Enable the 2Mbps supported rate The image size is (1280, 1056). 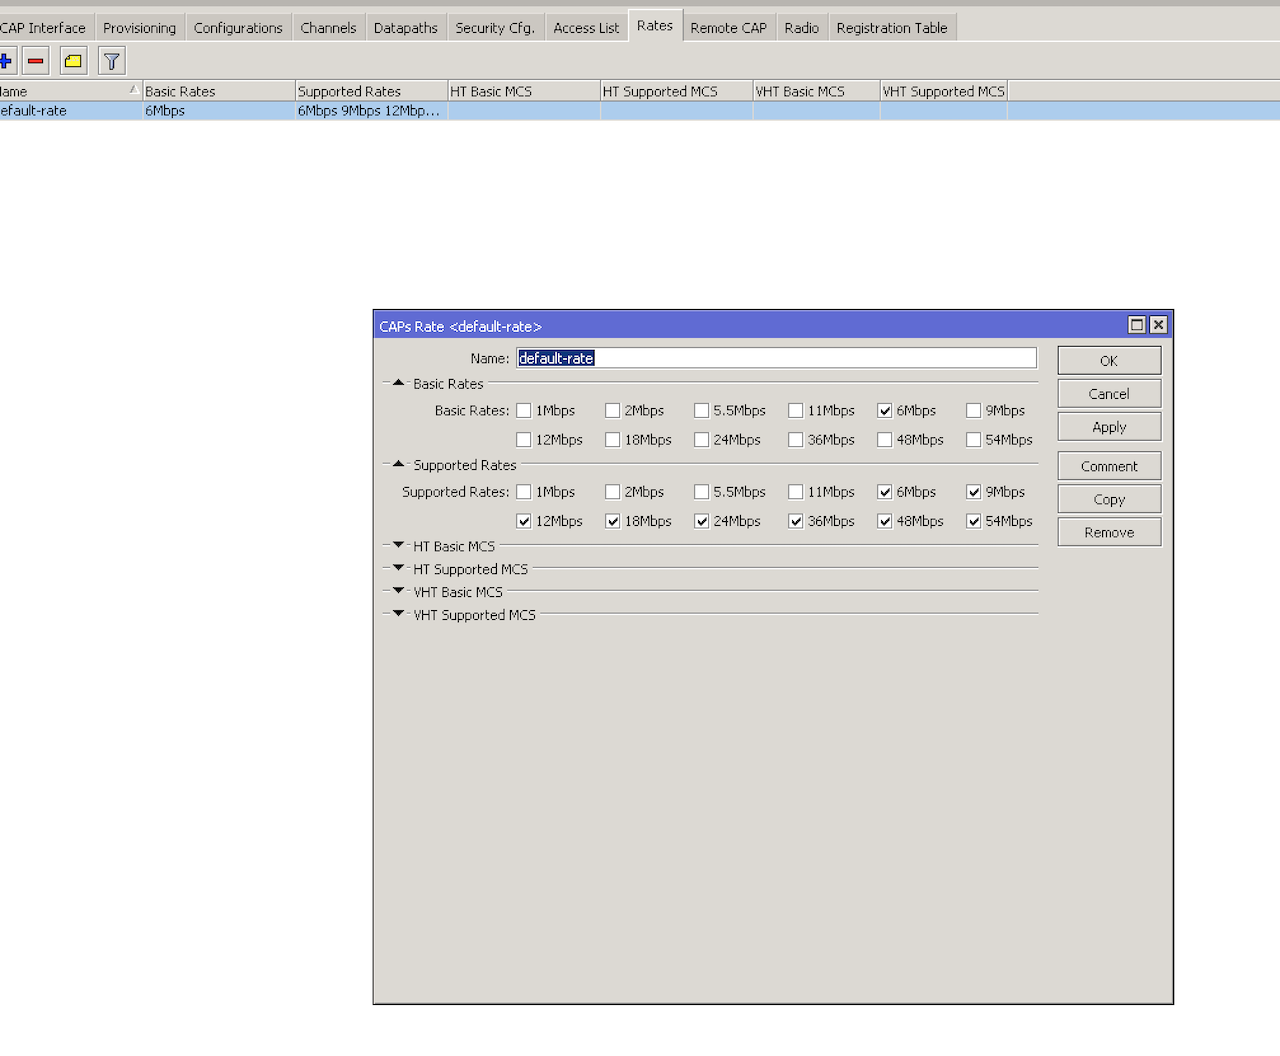tap(612, 491)
